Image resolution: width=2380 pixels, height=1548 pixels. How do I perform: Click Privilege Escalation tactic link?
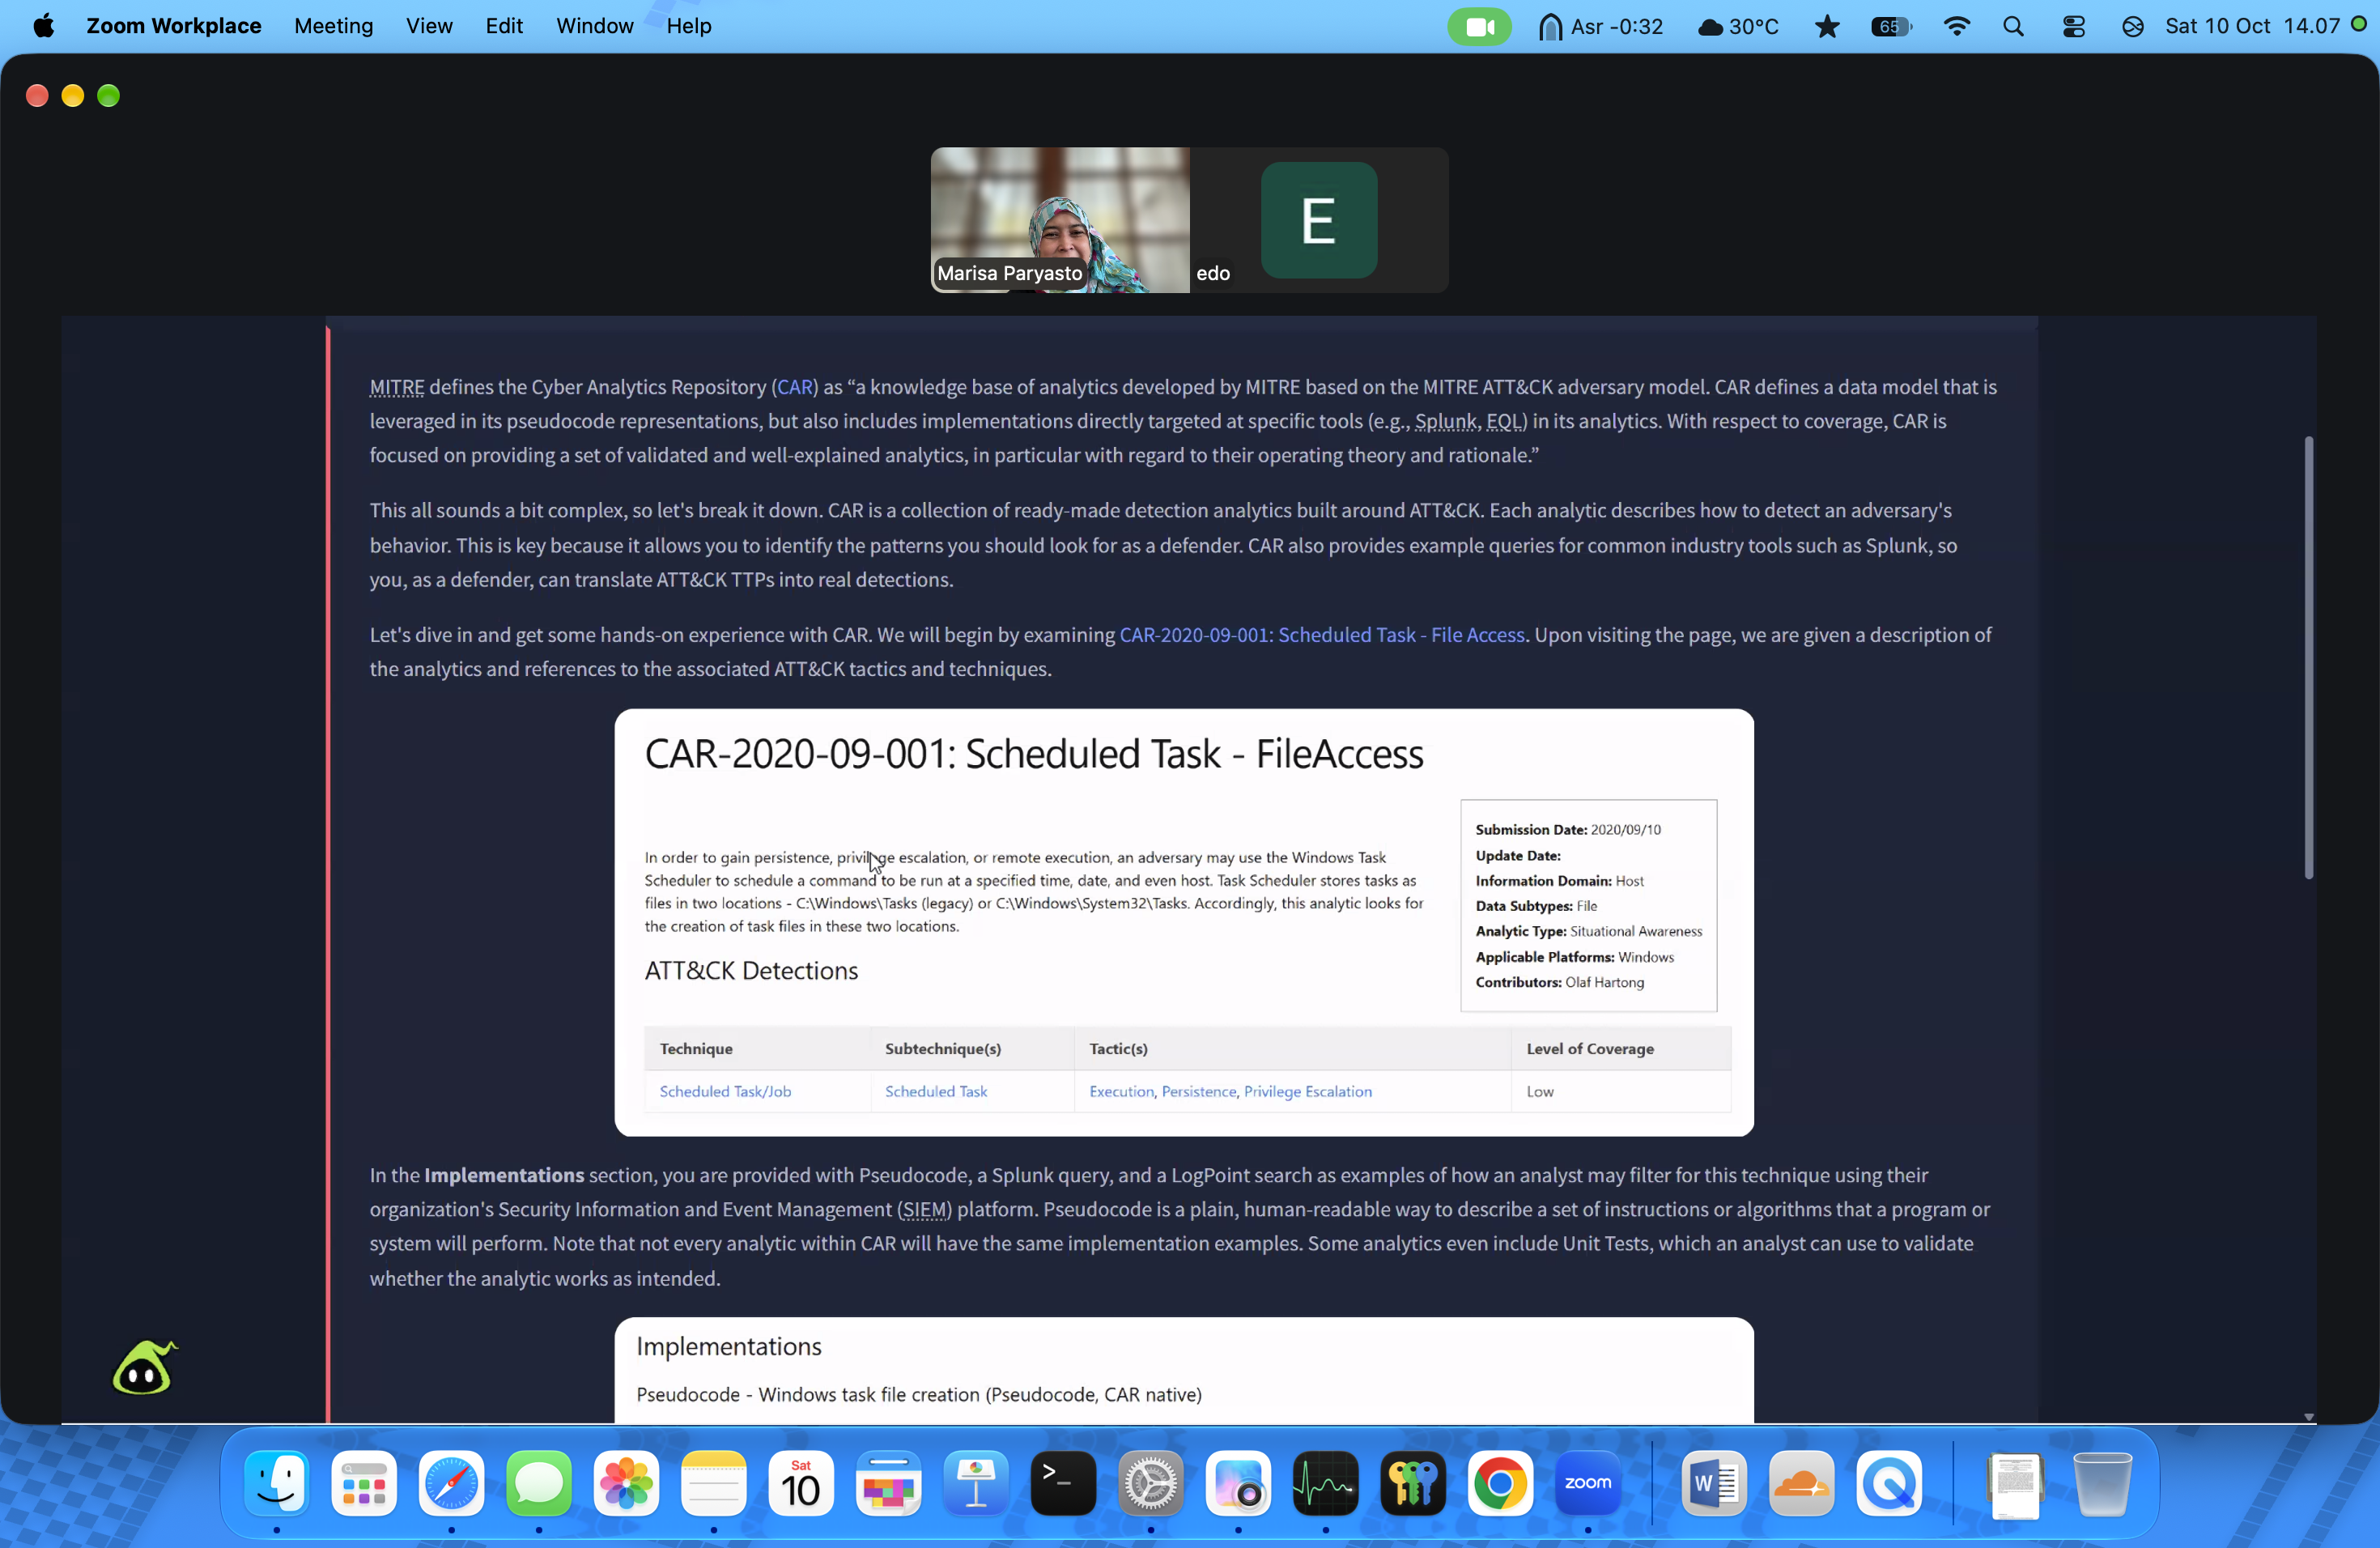click(x=1308, y=1091)
